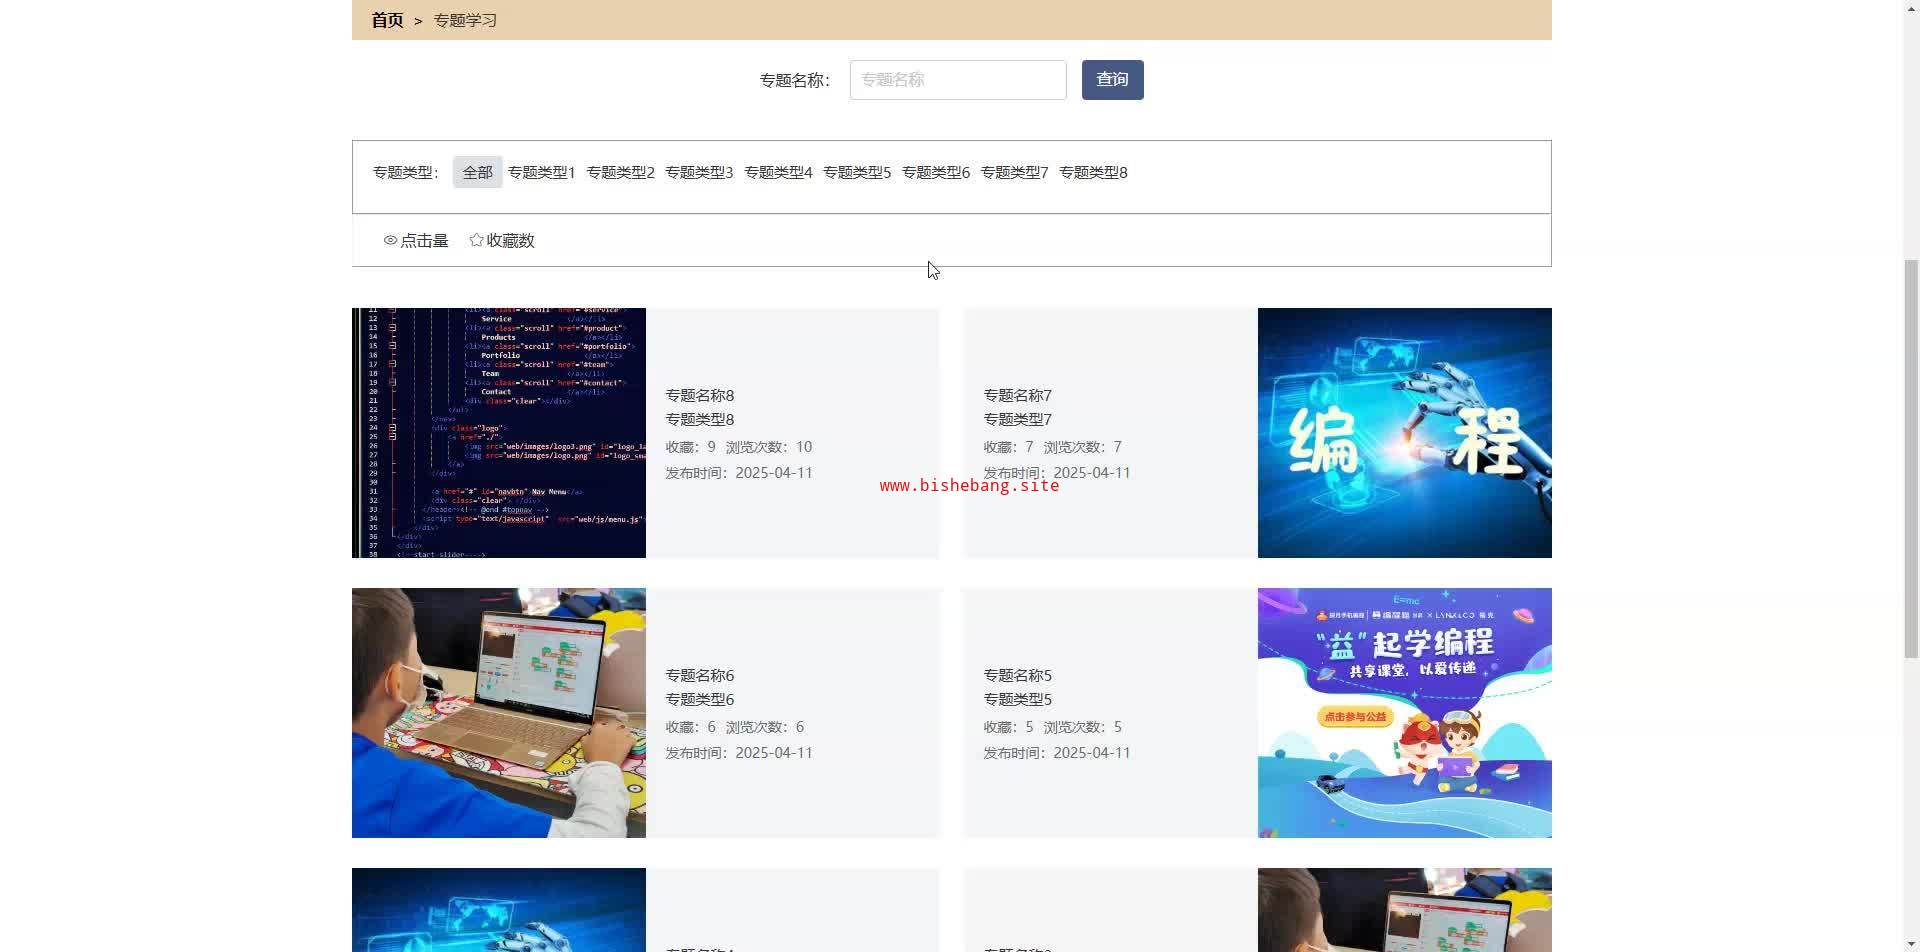Click the 浏览次数: 10 text
1920x952 pixels.
point(769,447)
